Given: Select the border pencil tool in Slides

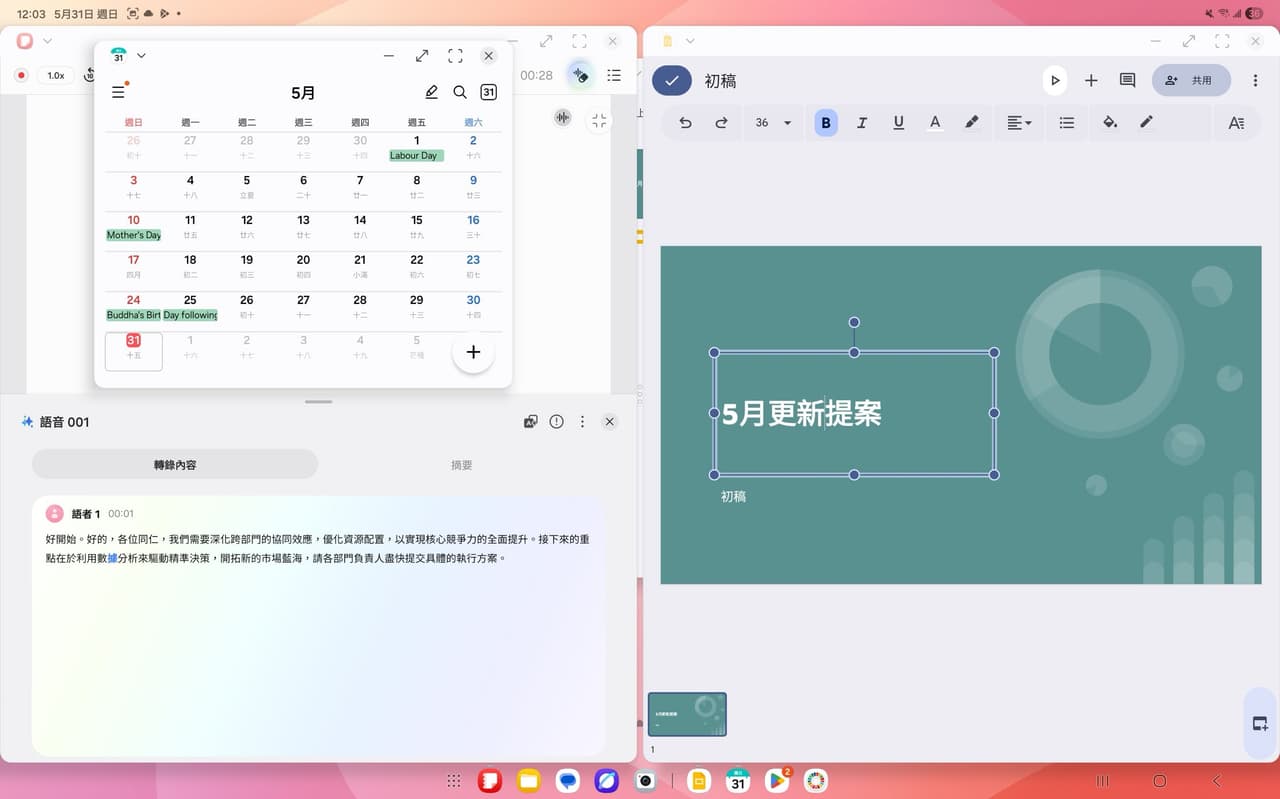Looking at the screenshot, I should pos(1146,123).
